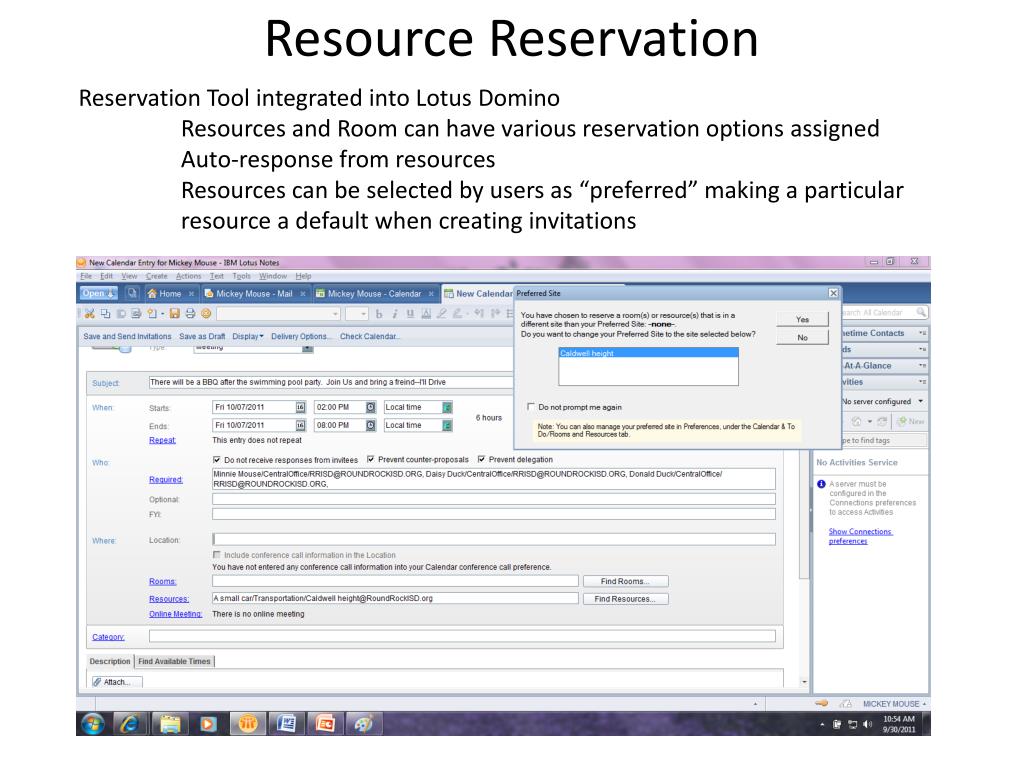Open the Sametime Contacts panel menu
This screenshot has width=1024, height=768.
[922, 333]
